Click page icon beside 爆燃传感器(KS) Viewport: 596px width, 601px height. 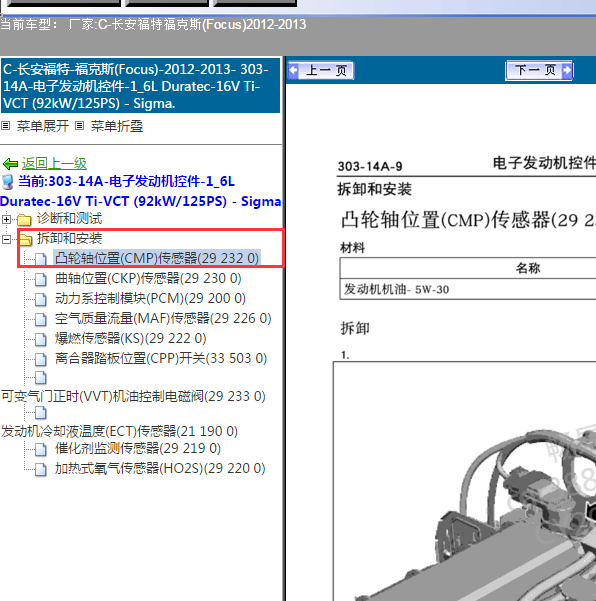tap(41, 339)
